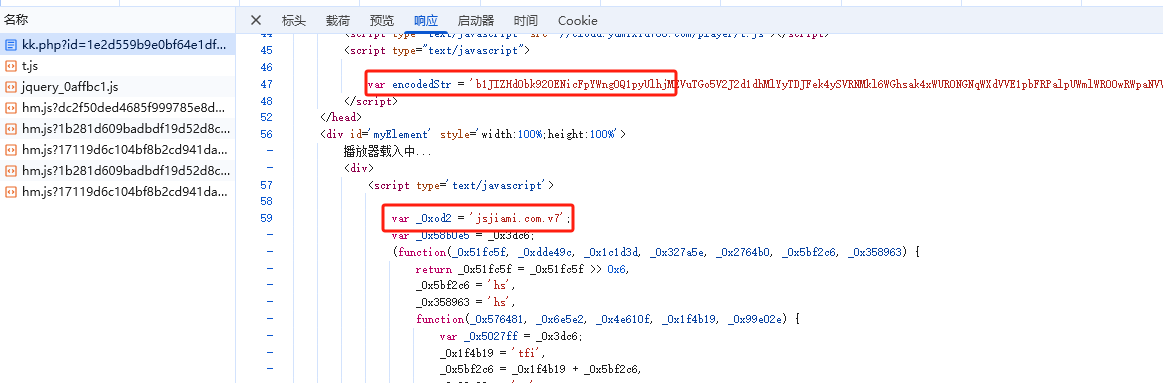Switch to the 标头 tab

point(294,20)
